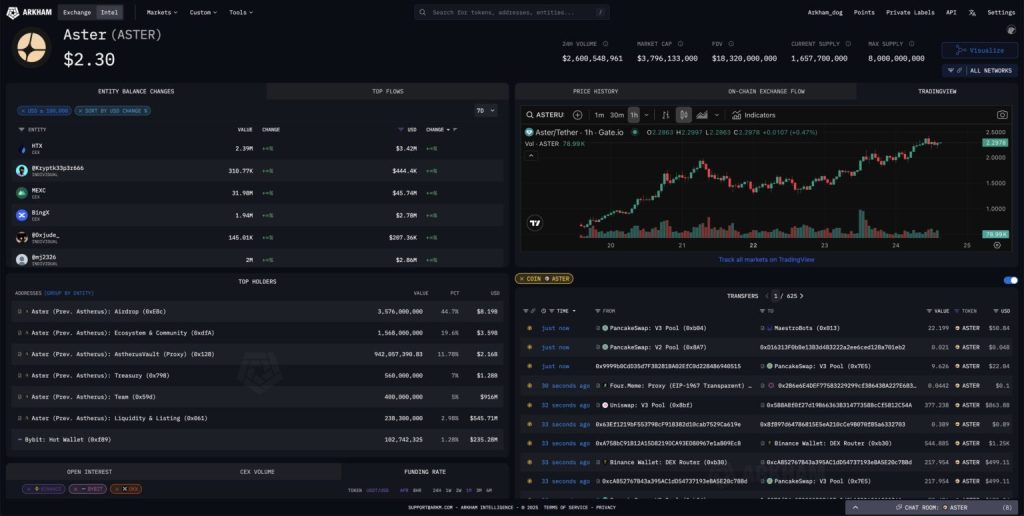The width and height of the screenshot is (1024, 516).
Task: Toggle the OKX exchange filter chip
Action: coord(126,489)
